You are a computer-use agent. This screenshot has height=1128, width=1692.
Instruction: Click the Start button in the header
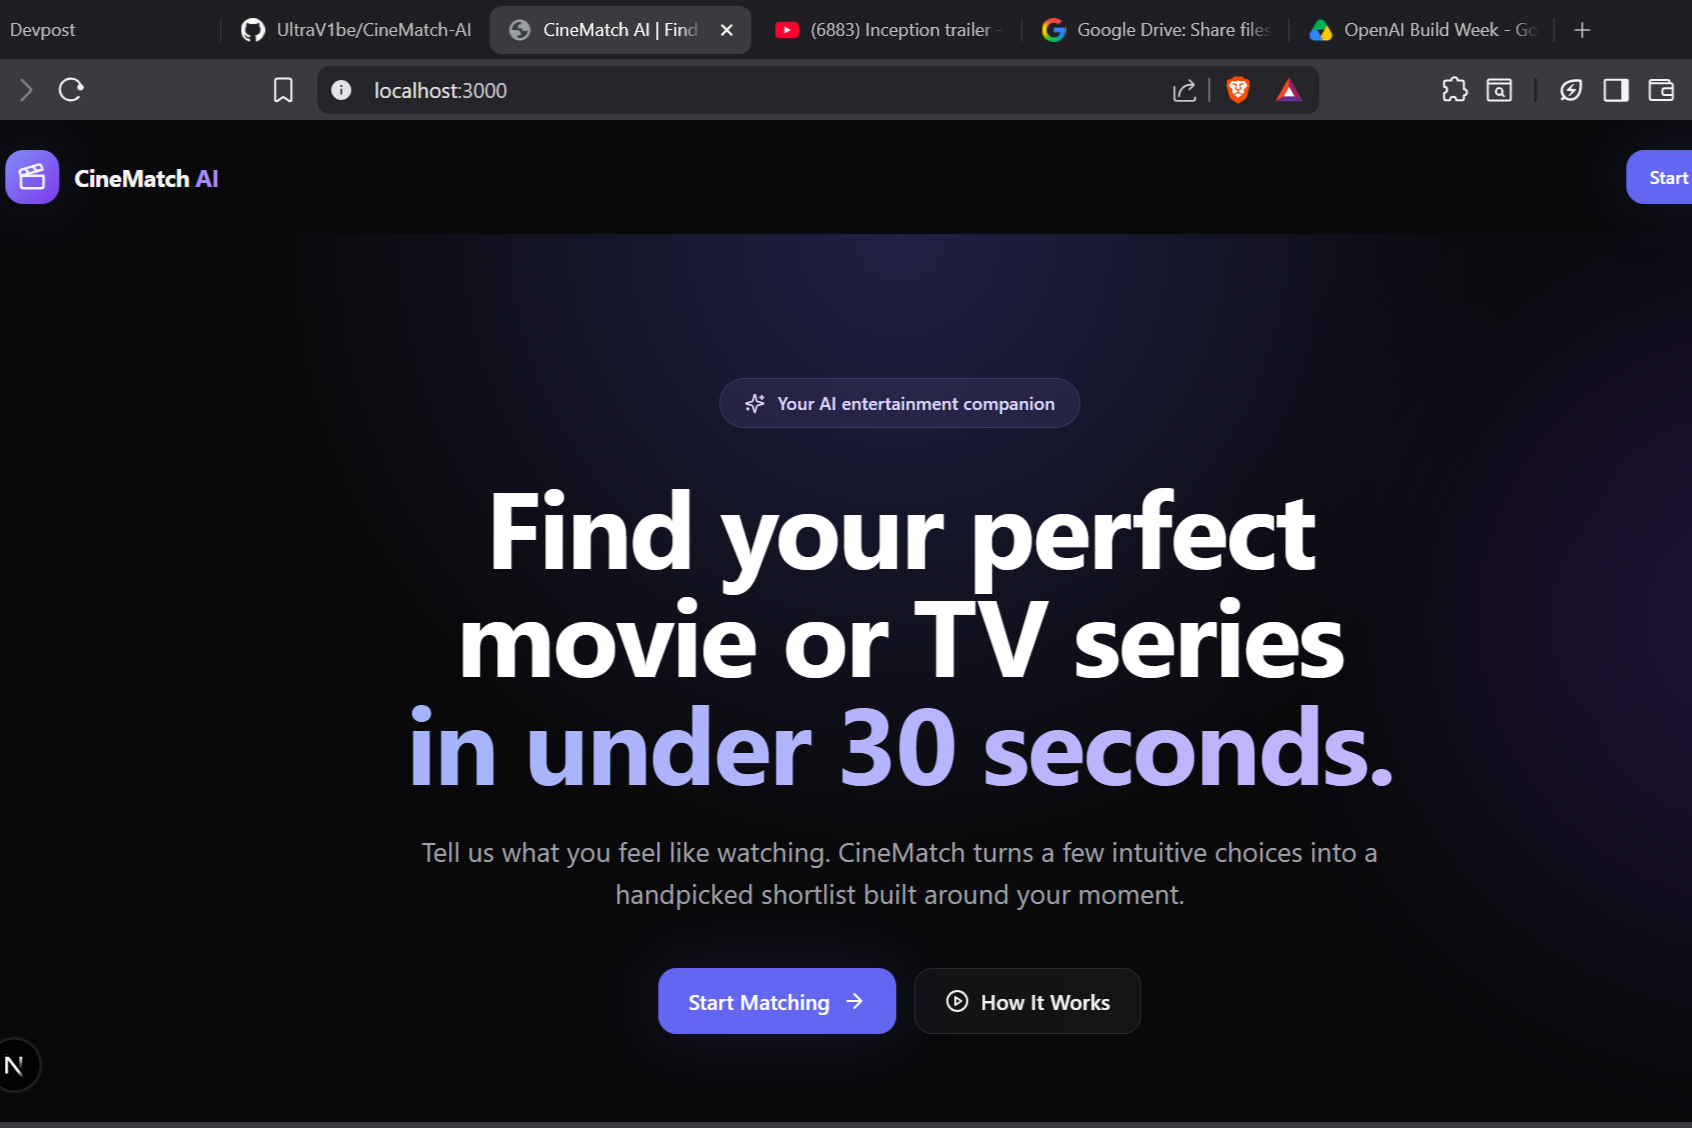(1660, 177)
